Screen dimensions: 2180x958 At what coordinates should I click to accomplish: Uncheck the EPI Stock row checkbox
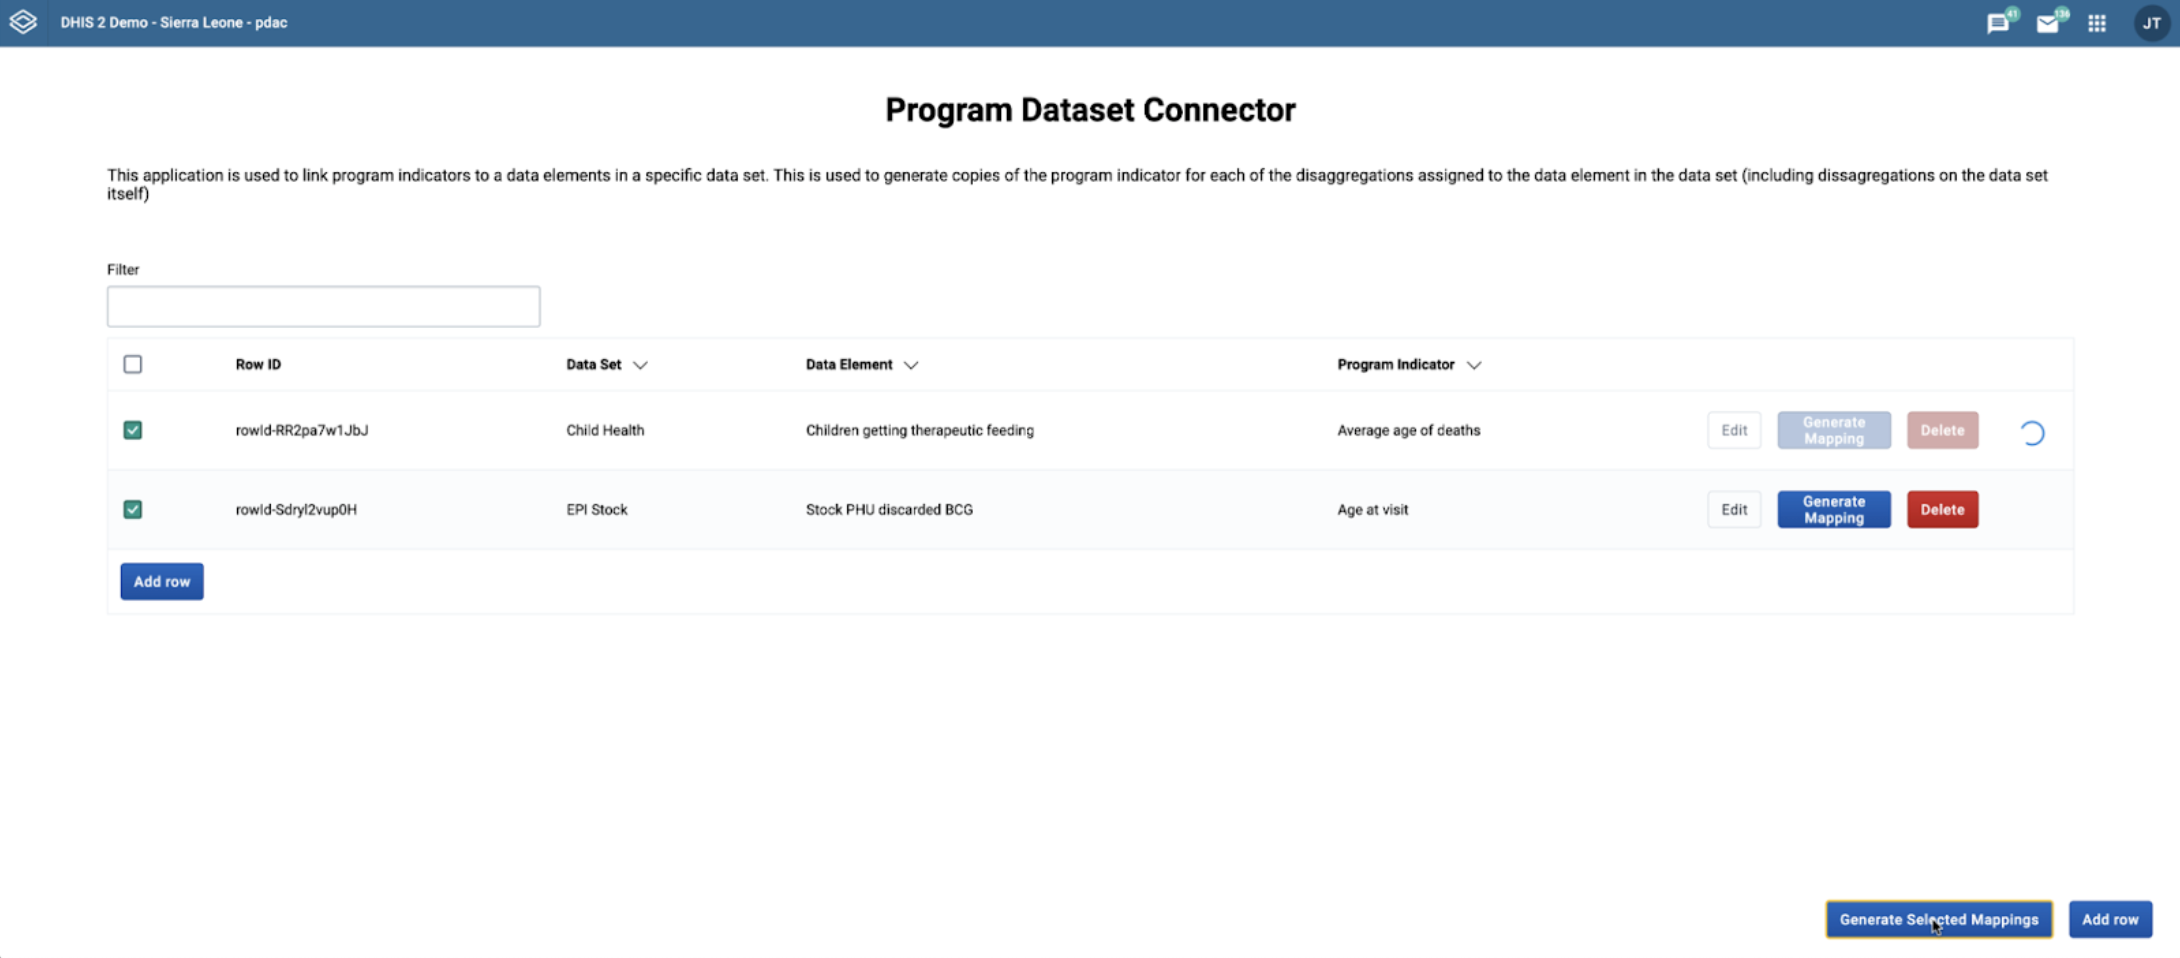(x=133, y=509)
